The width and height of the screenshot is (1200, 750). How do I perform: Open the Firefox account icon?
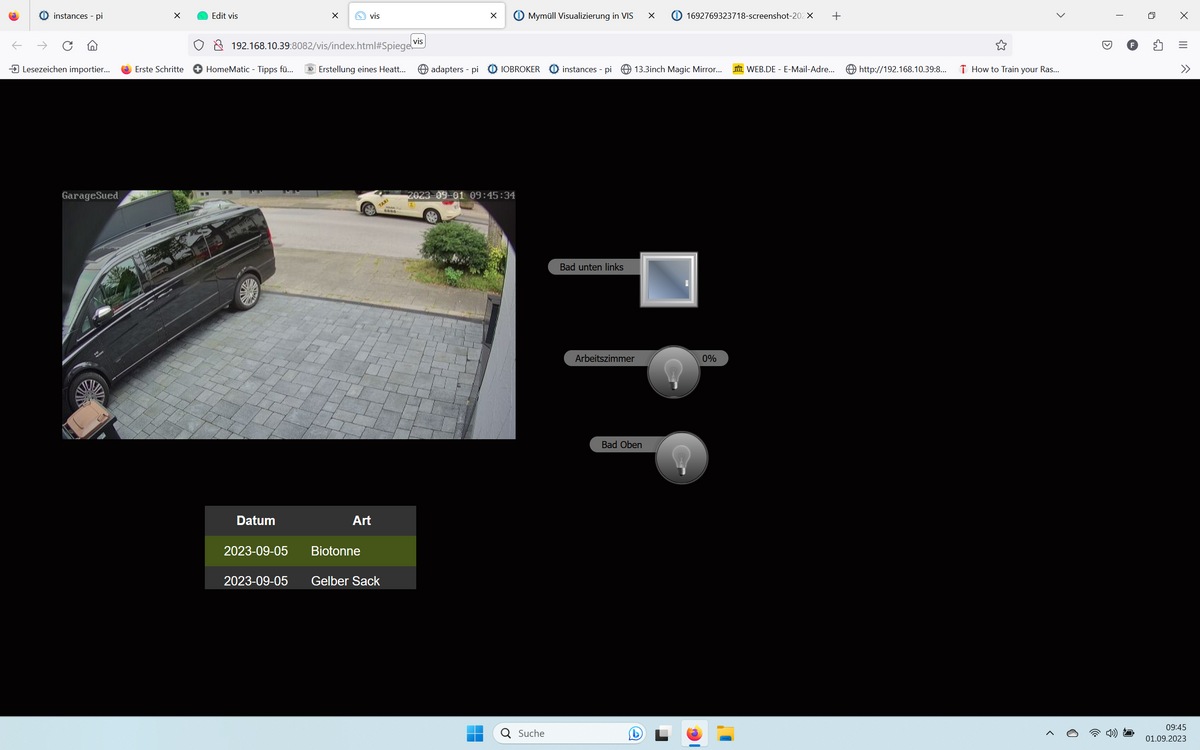[1133, 45]
